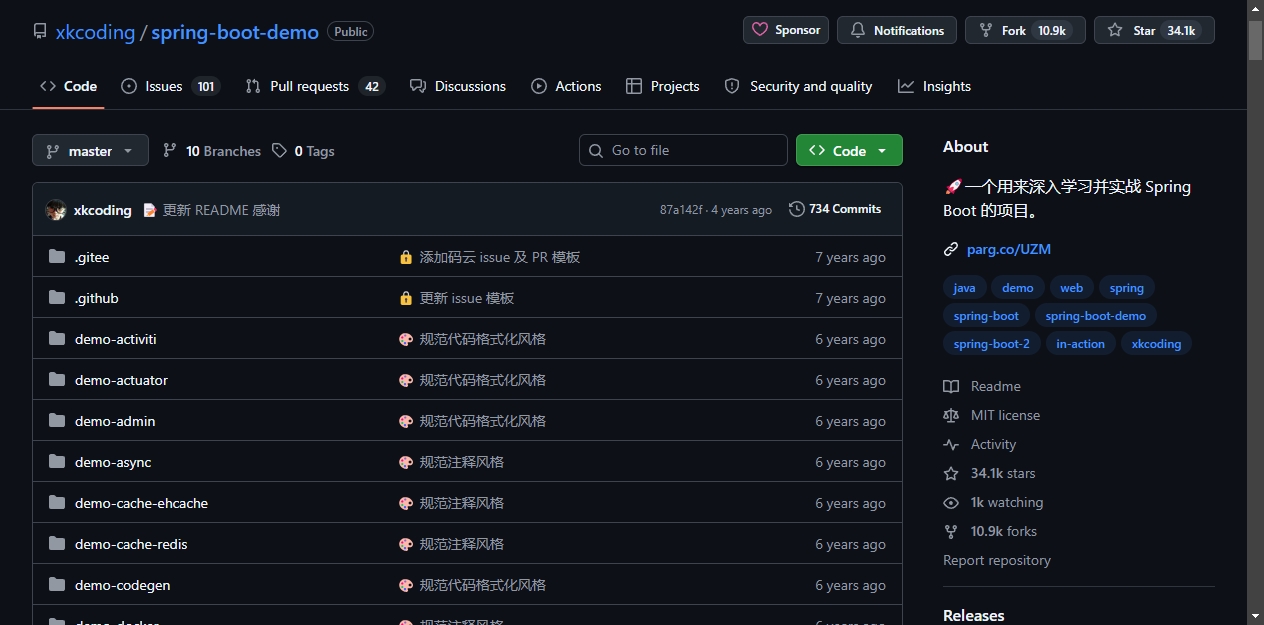Select the spring-boot-2 topic tag
The height and width of the screenshot is (625, 1264).
992,344
